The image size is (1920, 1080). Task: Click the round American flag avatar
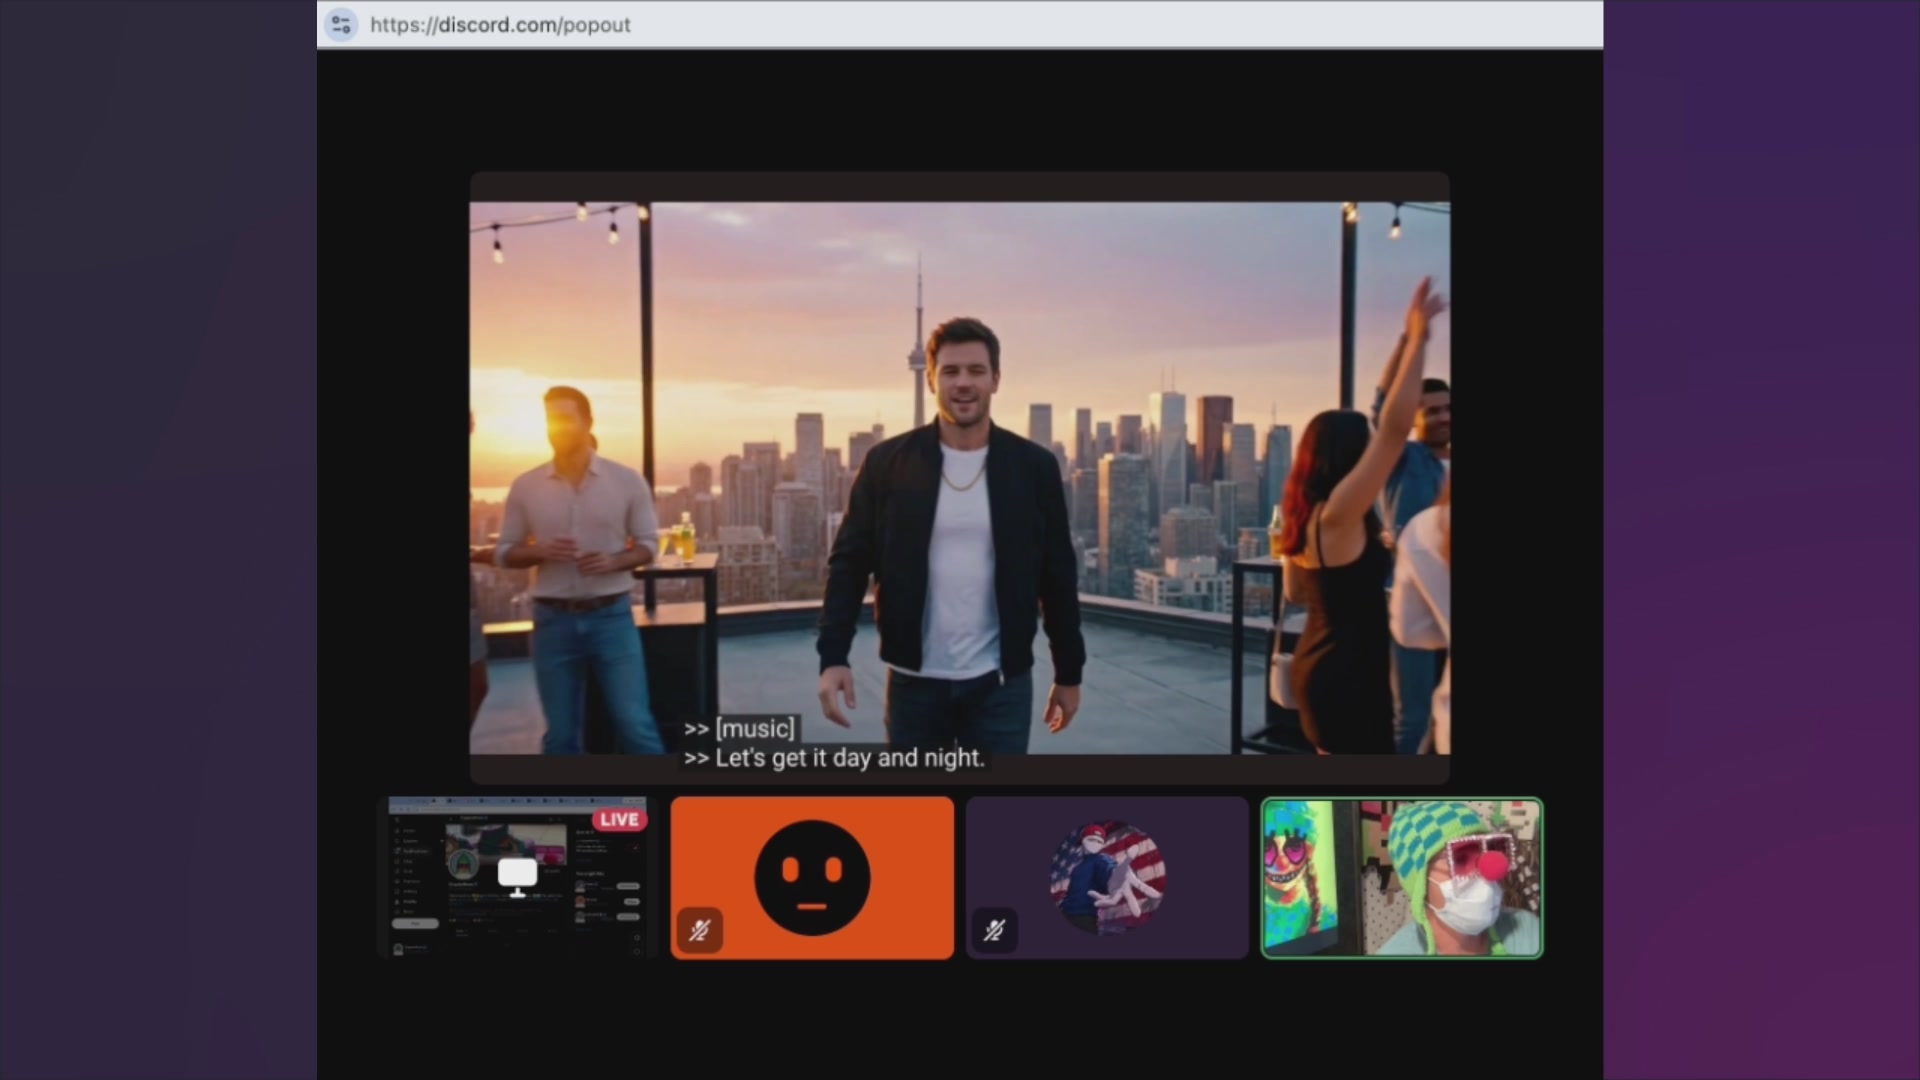point(1107,878)
